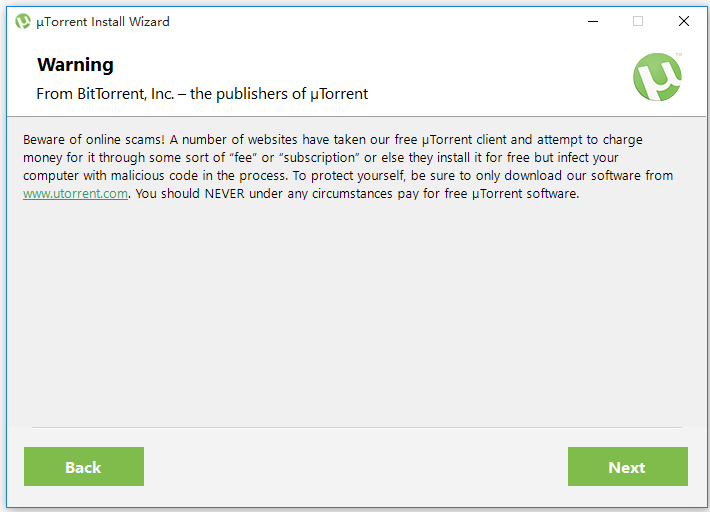Image resolution: width=710 pixels, height=512 pixels.
Task: Click the word "NEVER" in the warning
Action: 225,194
